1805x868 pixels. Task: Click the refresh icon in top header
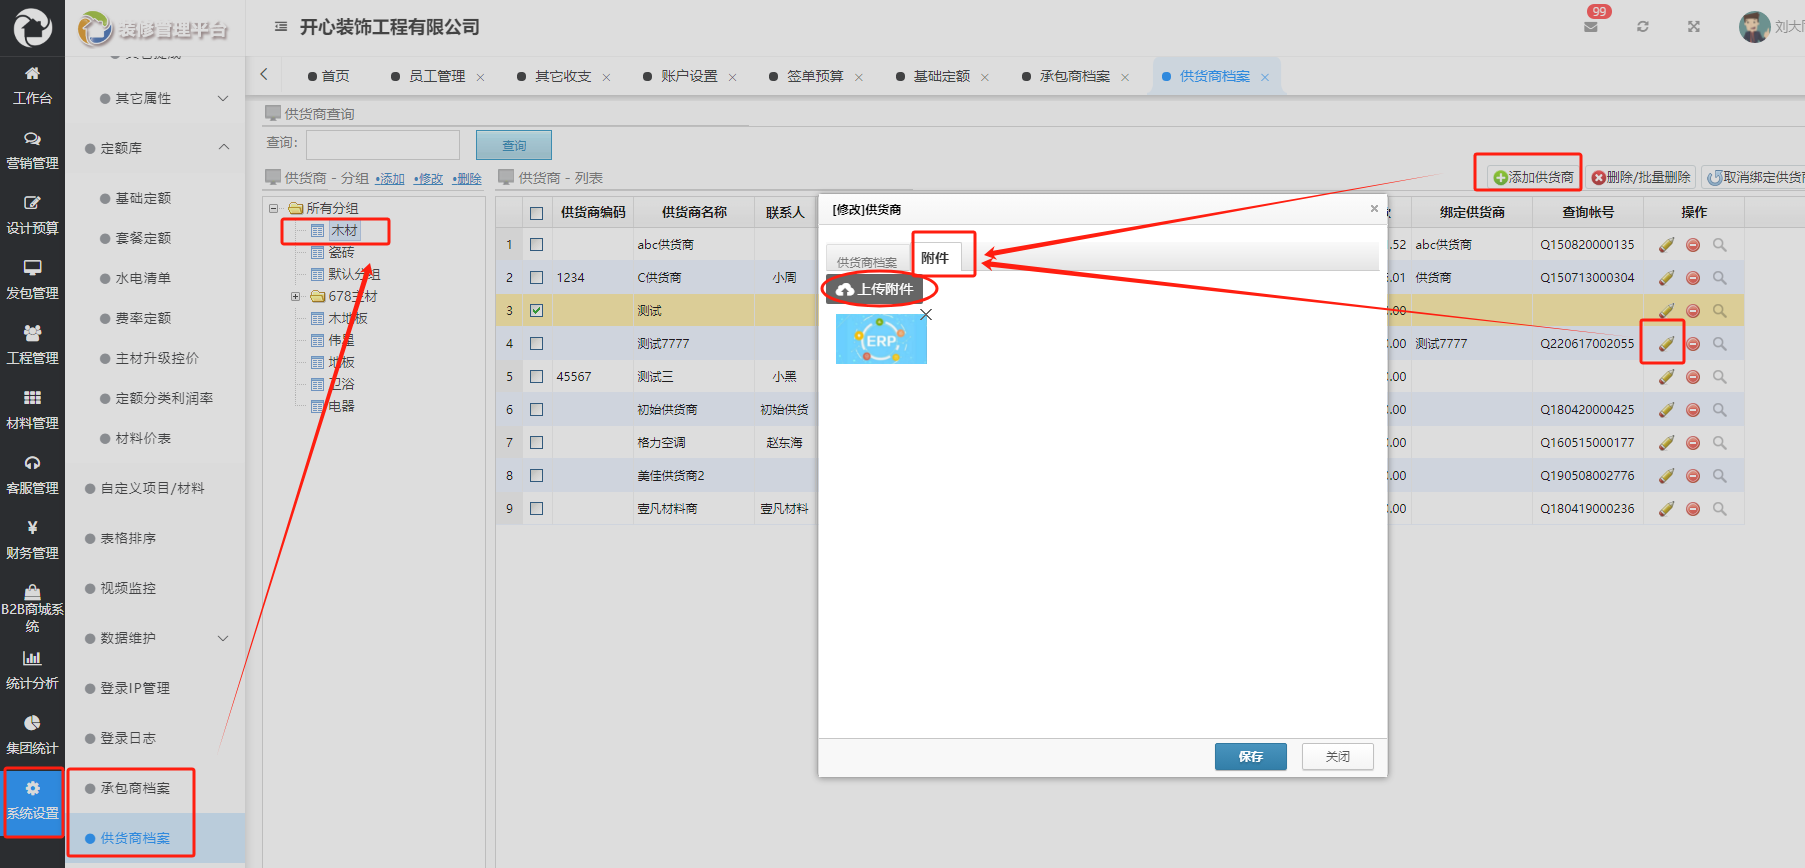coord(1642,27)
